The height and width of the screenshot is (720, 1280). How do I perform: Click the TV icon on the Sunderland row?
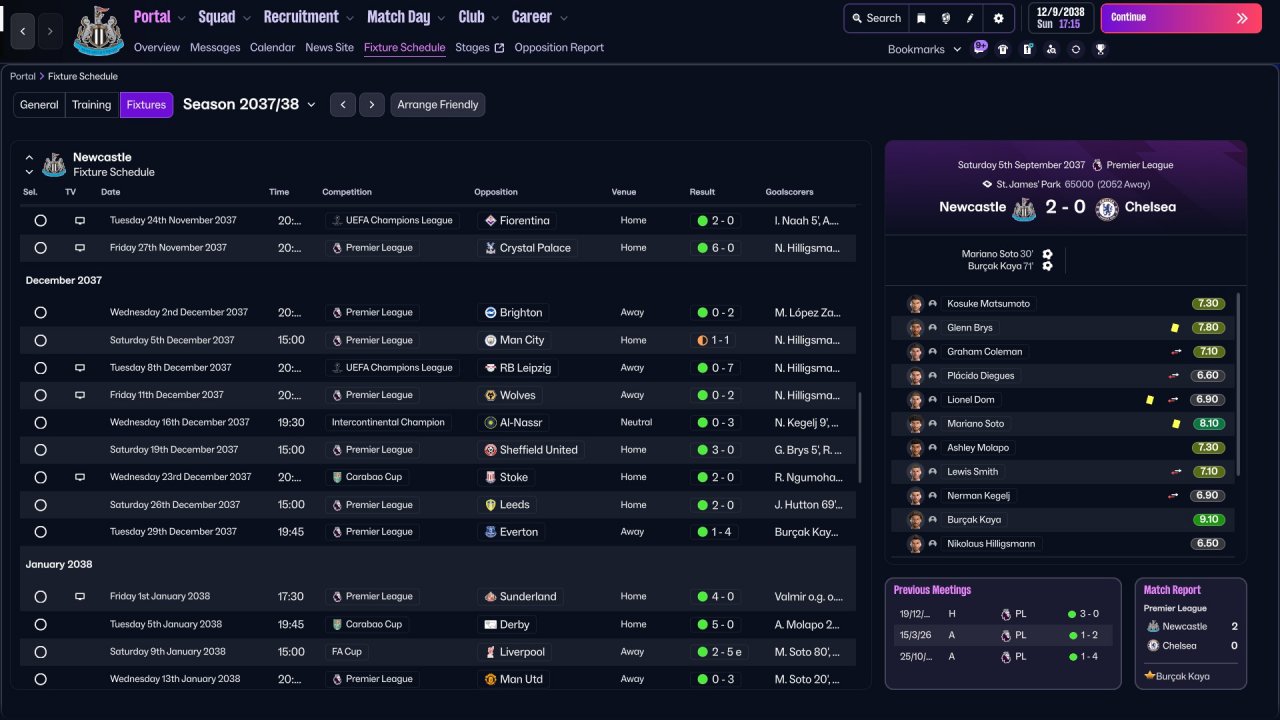click(x=80, y=596)
